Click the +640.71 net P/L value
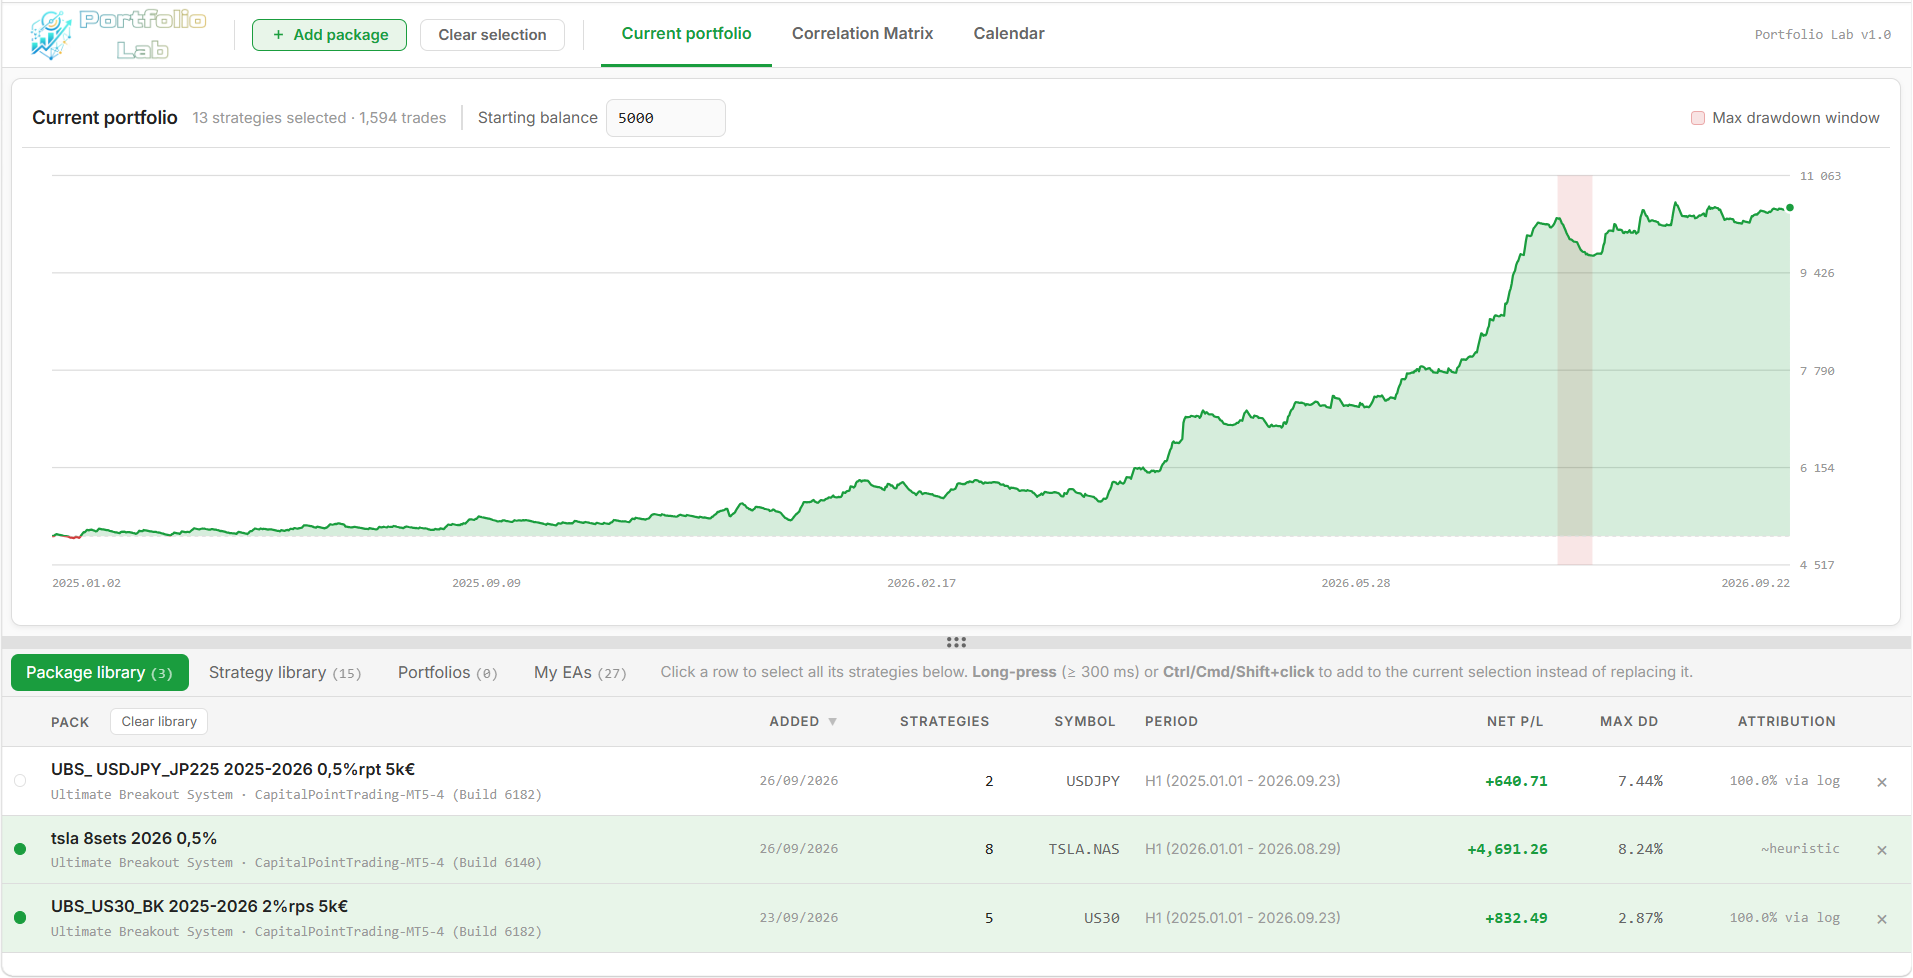The image size is (1913, 978). coord(1516,782)
